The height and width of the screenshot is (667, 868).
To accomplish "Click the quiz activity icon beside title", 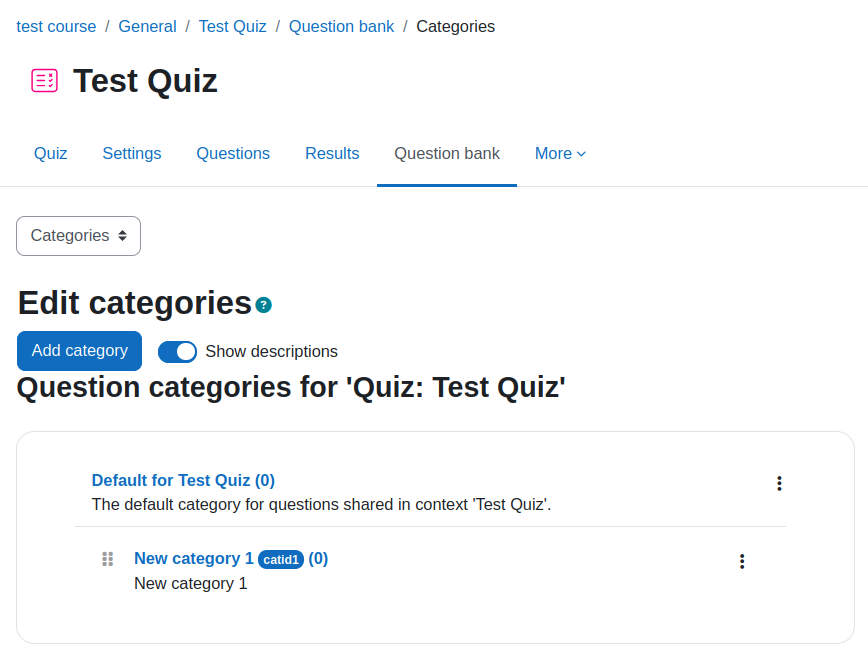I will pos(44,81).
